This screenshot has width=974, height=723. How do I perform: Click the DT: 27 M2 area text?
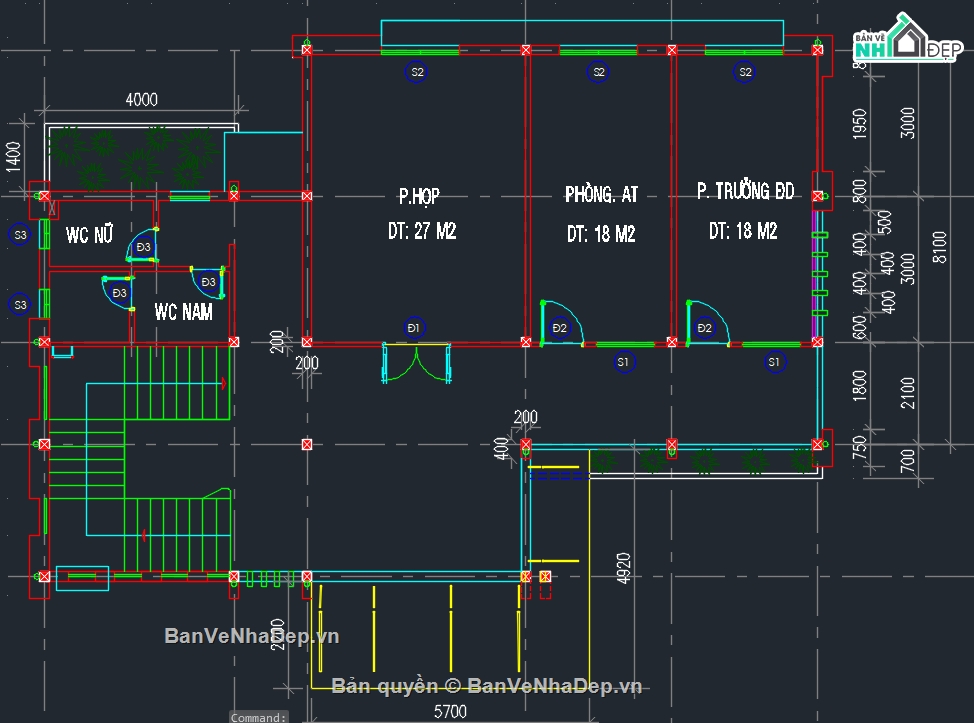click(x=421, y=231)
